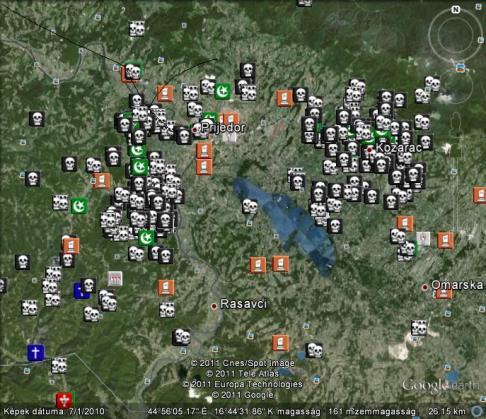Open the skull placemark at top near map edge
Image resolution: width=486 pixels, height=419 pixels.
coord(305,3)
